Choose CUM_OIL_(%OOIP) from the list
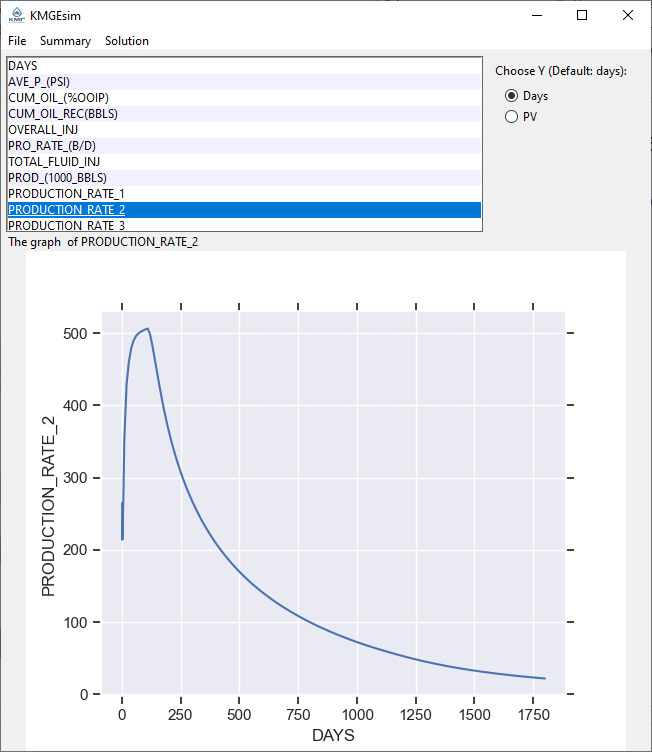This screenshot has width=652, height=752. (x=244, y=98)
